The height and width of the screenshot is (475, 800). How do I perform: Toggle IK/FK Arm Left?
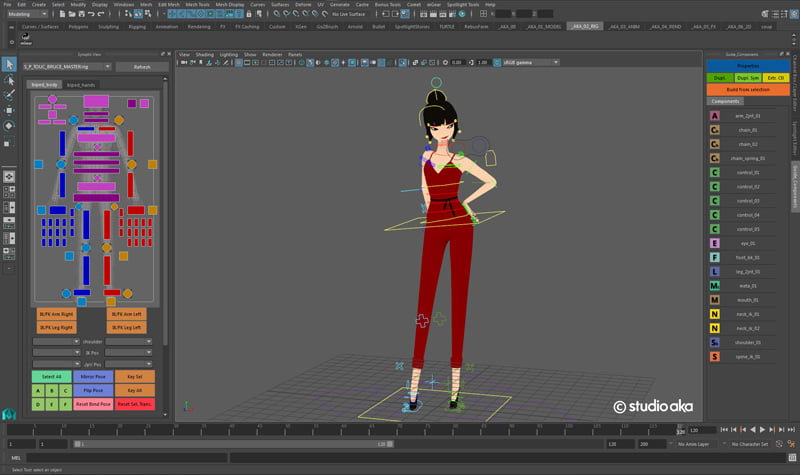(127, 314)
